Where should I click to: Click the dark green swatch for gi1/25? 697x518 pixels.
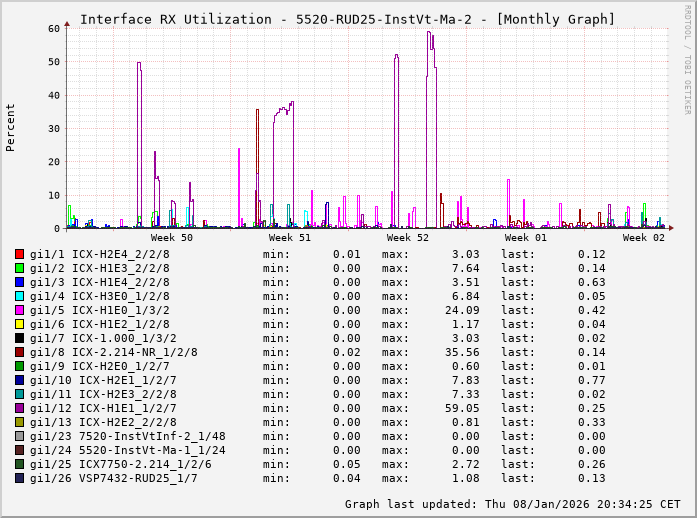[19, 464]
